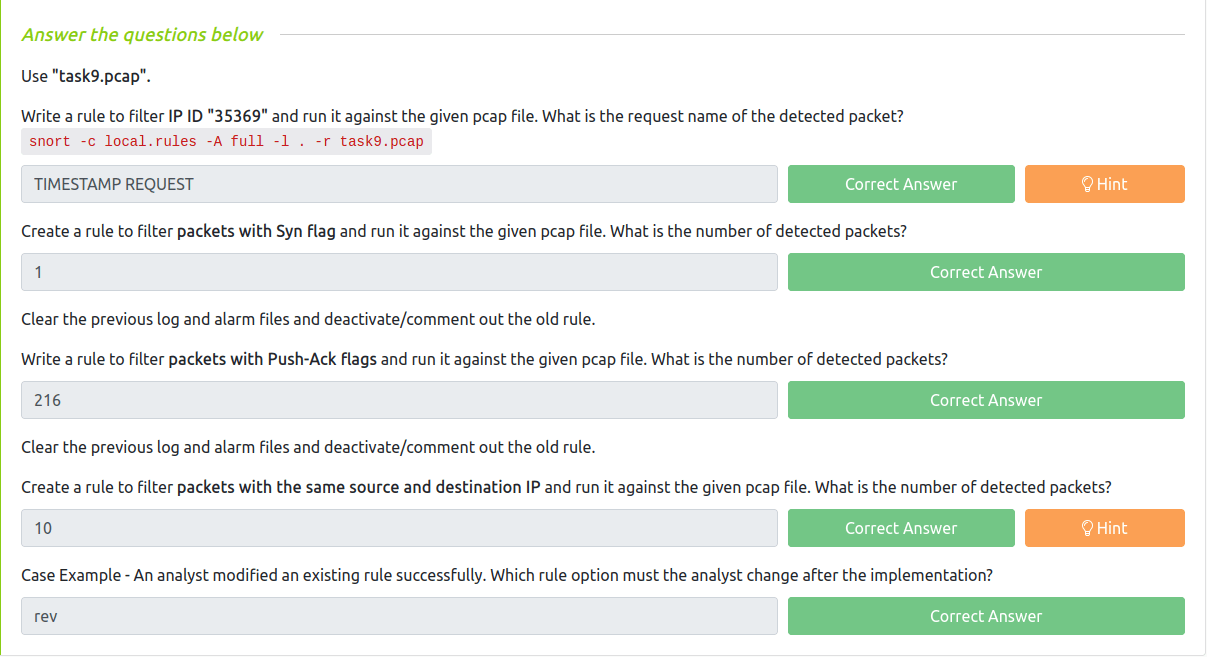Screen dimensions: 1207x657
Task: Click Correct Answer beside the 10 answer
Action: [900, 528]
